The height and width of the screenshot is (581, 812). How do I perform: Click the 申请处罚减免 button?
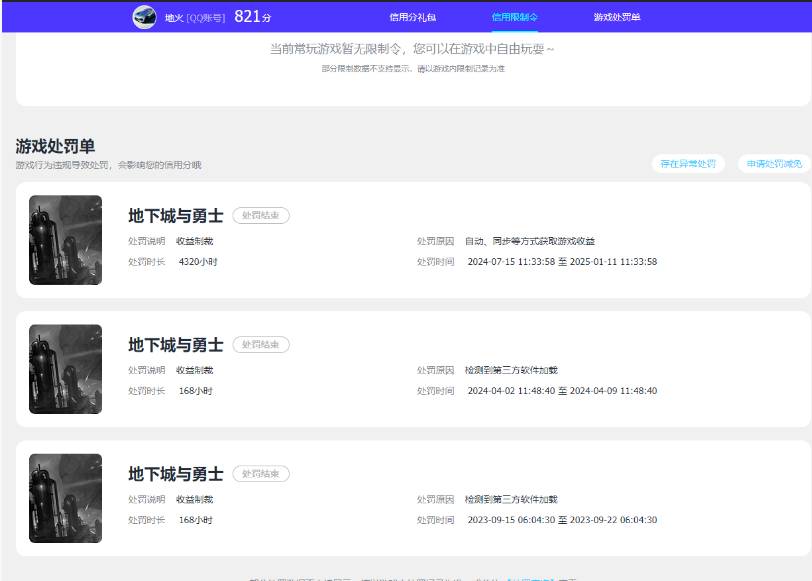(x=774, y=164)
